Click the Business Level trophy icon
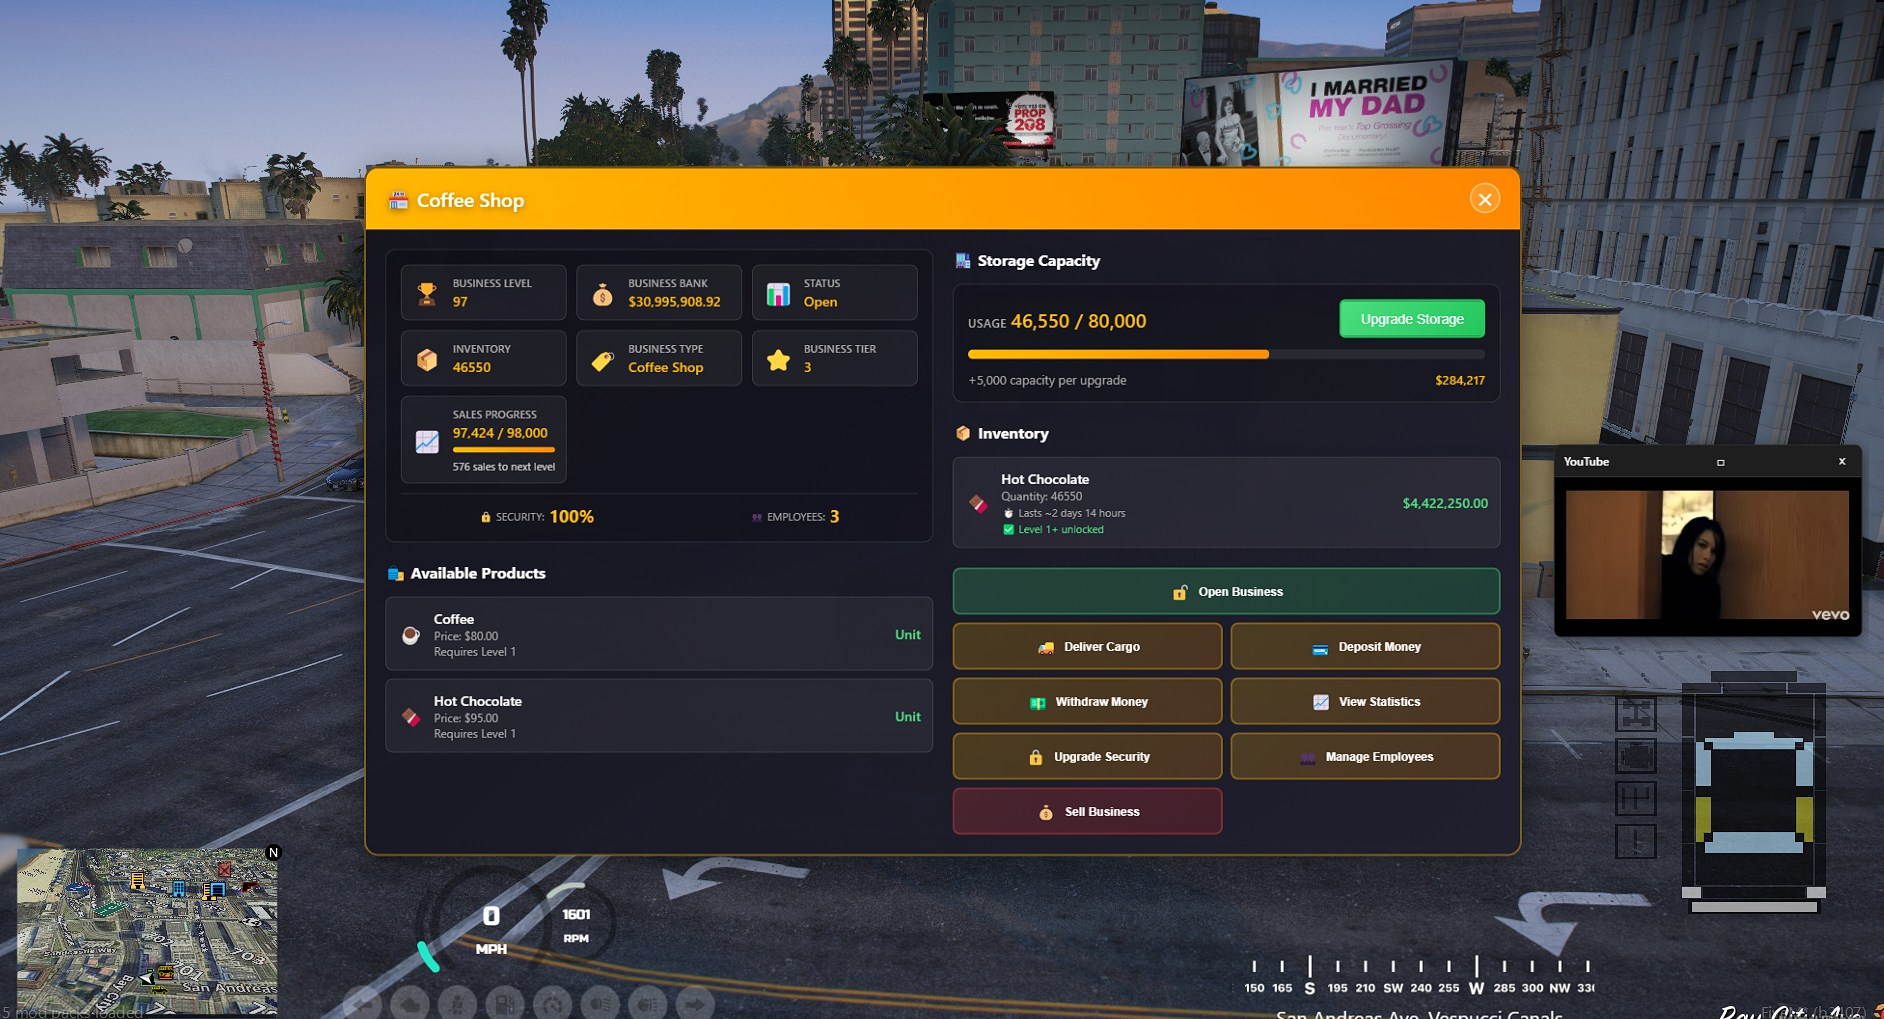The width and height of the screenshot is (1884, 1019). pos(427,293)
